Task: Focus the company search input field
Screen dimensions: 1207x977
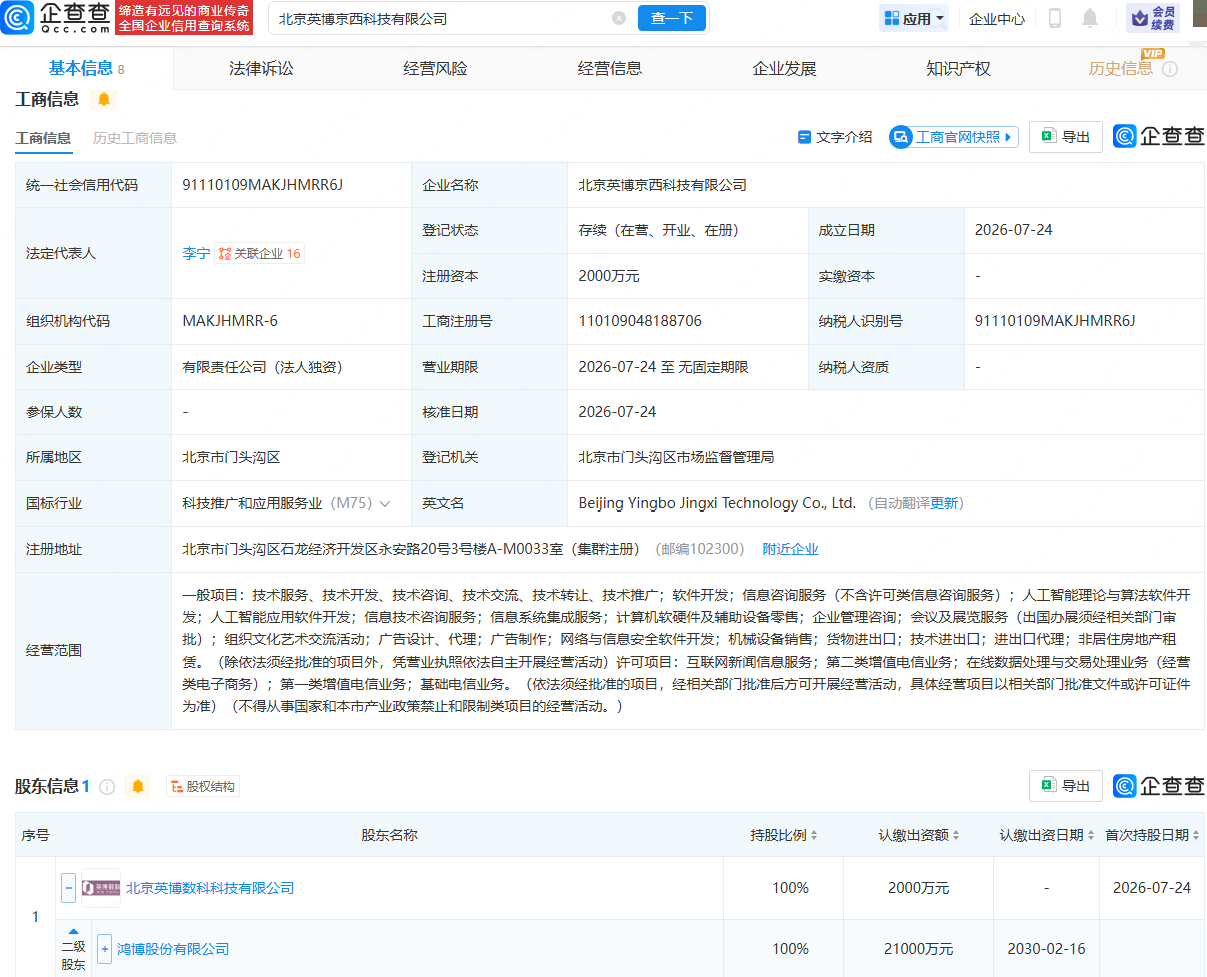Action: coord(444,18)
